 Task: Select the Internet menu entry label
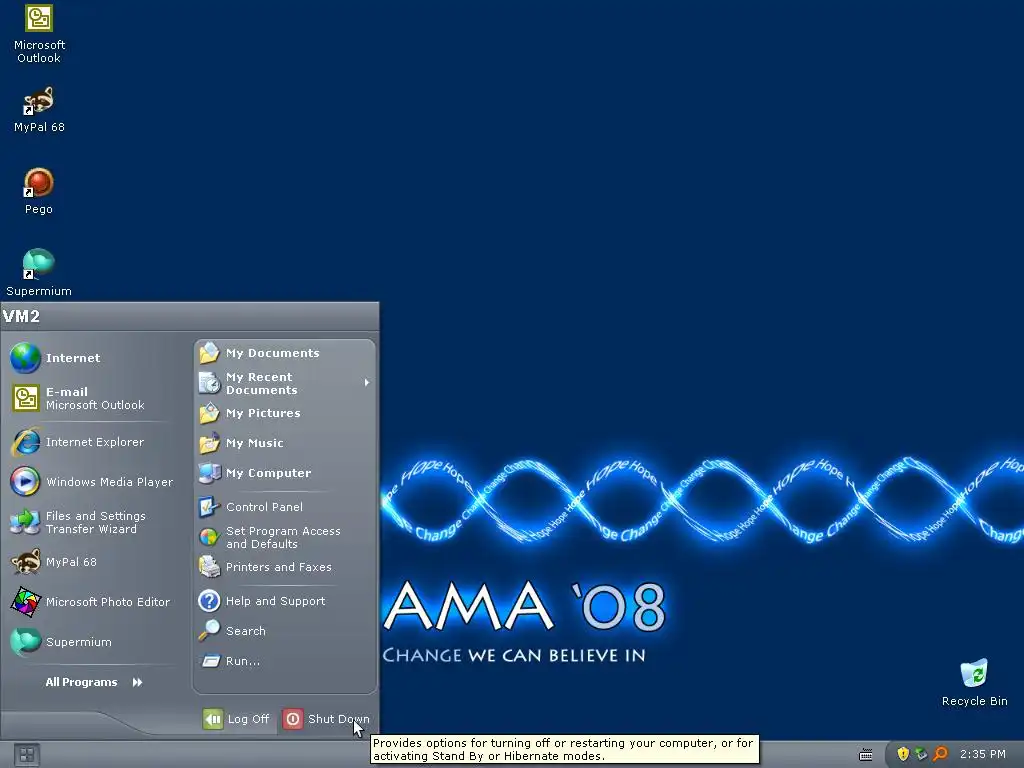point(72,358)
